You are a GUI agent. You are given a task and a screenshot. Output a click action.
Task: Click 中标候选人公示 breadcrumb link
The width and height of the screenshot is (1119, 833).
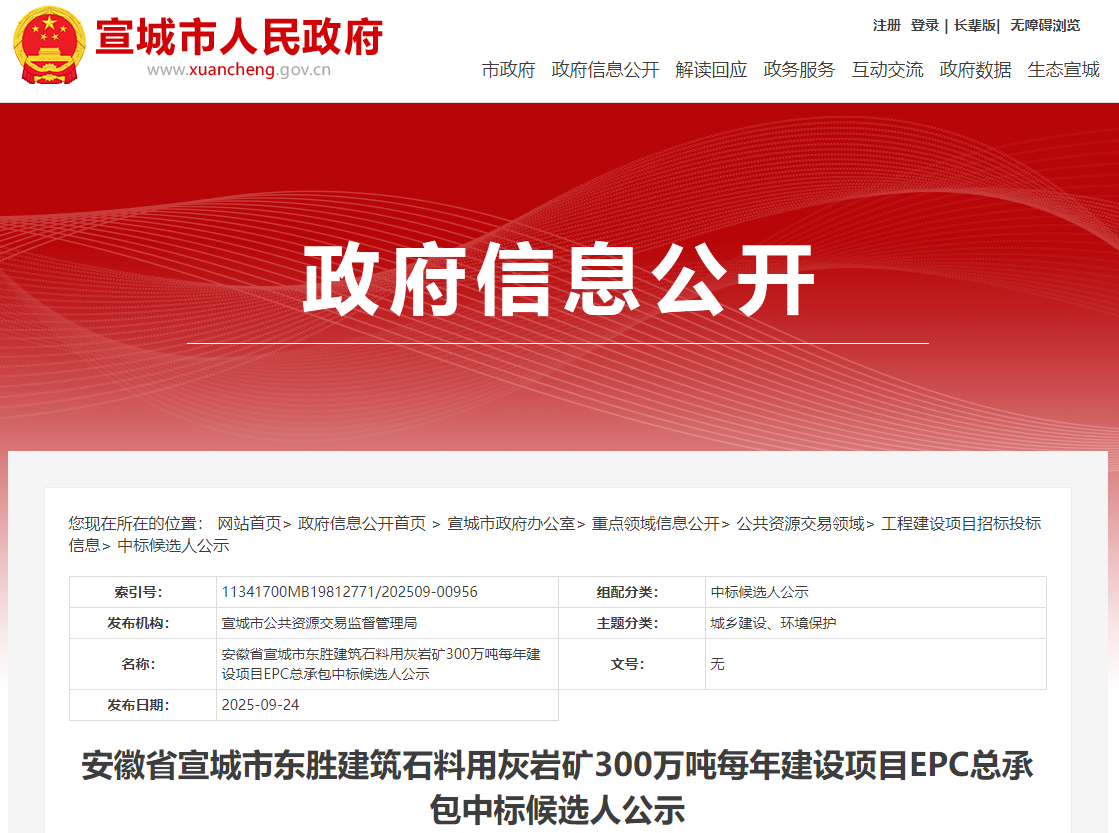174,545
